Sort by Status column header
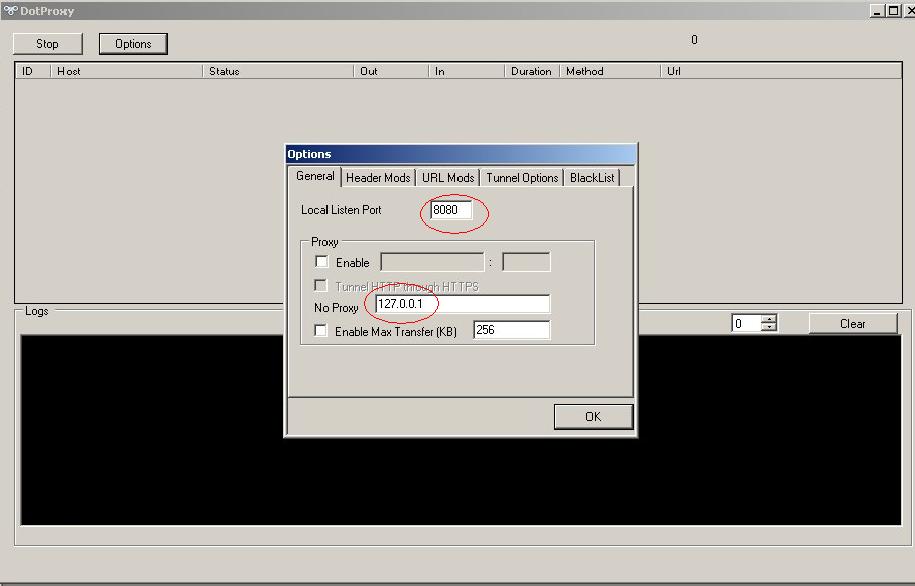This screenshot has height=586, width=915. 278,71
